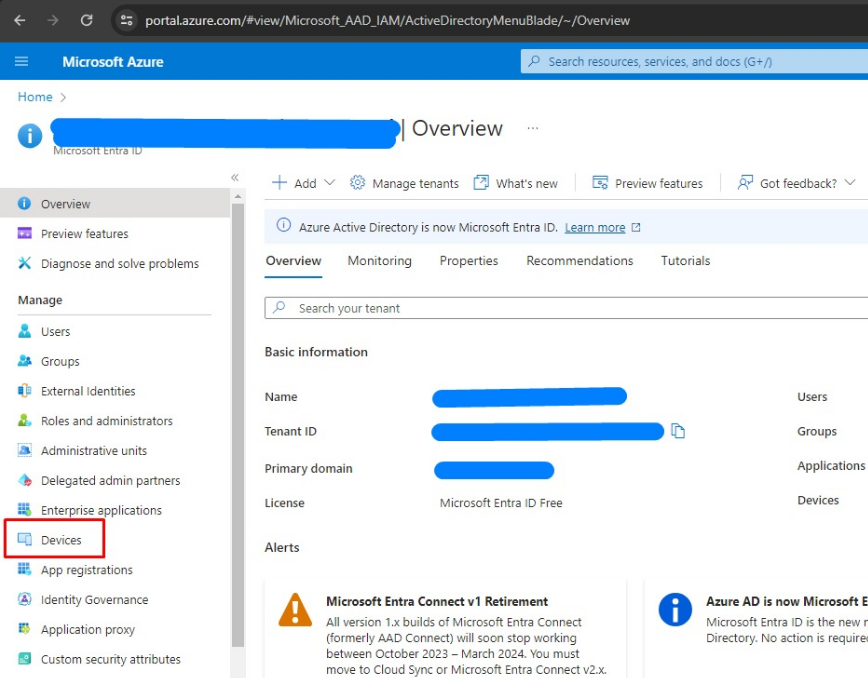Open the Azure portal hamburger menu

22,61
